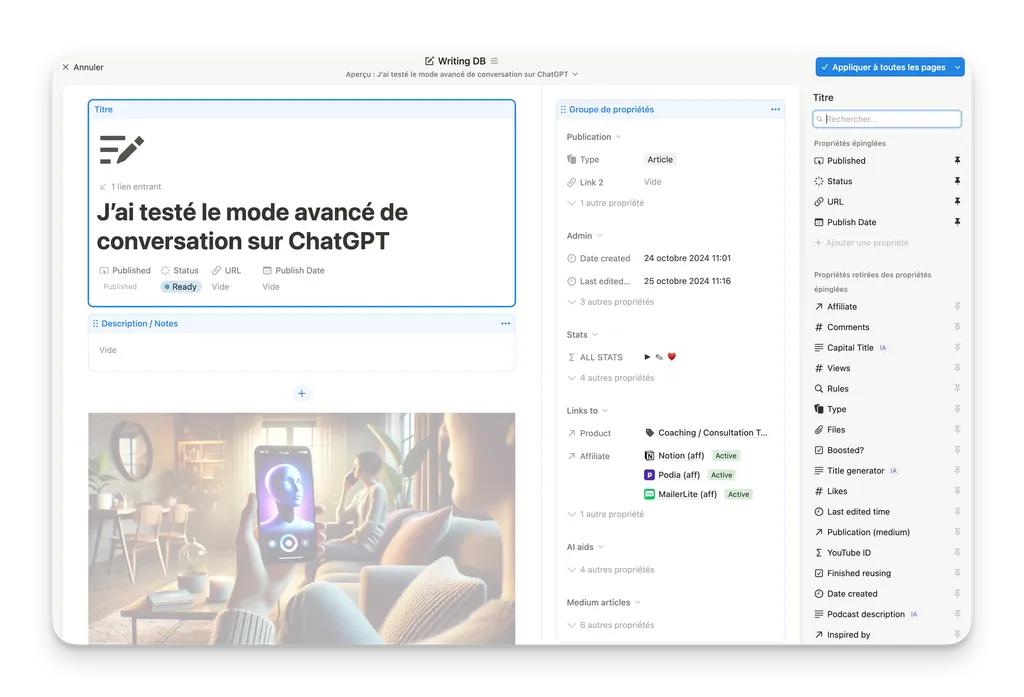Expand 4 autres propriétés under Stats
The image size is (1024, 697).
tap(611, 378)
